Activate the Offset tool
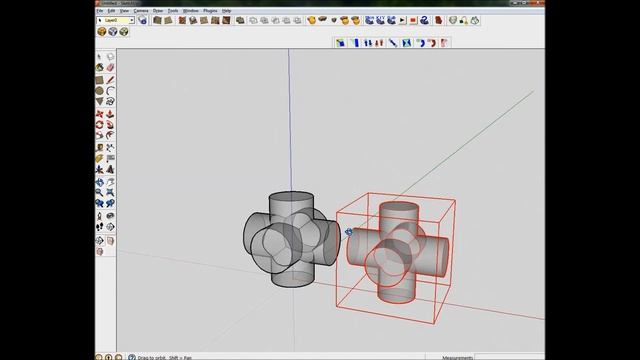640x360 pixels. [110, 135]
